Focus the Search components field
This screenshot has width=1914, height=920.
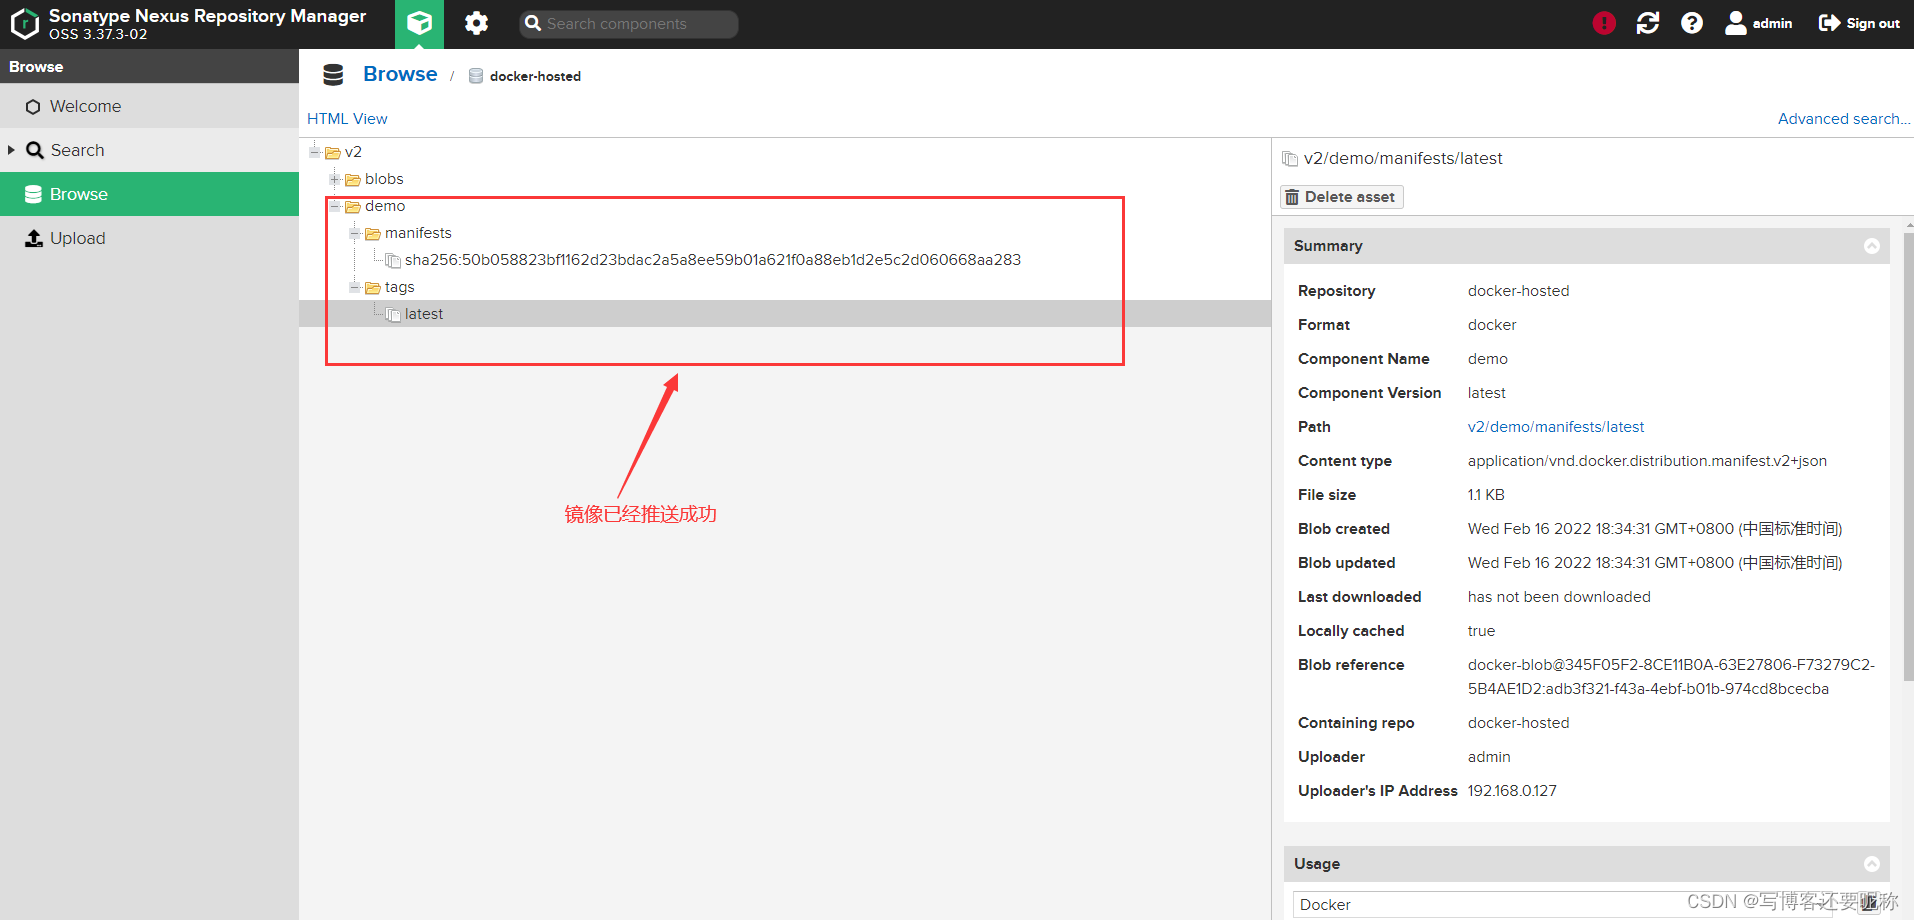(629, 24)
